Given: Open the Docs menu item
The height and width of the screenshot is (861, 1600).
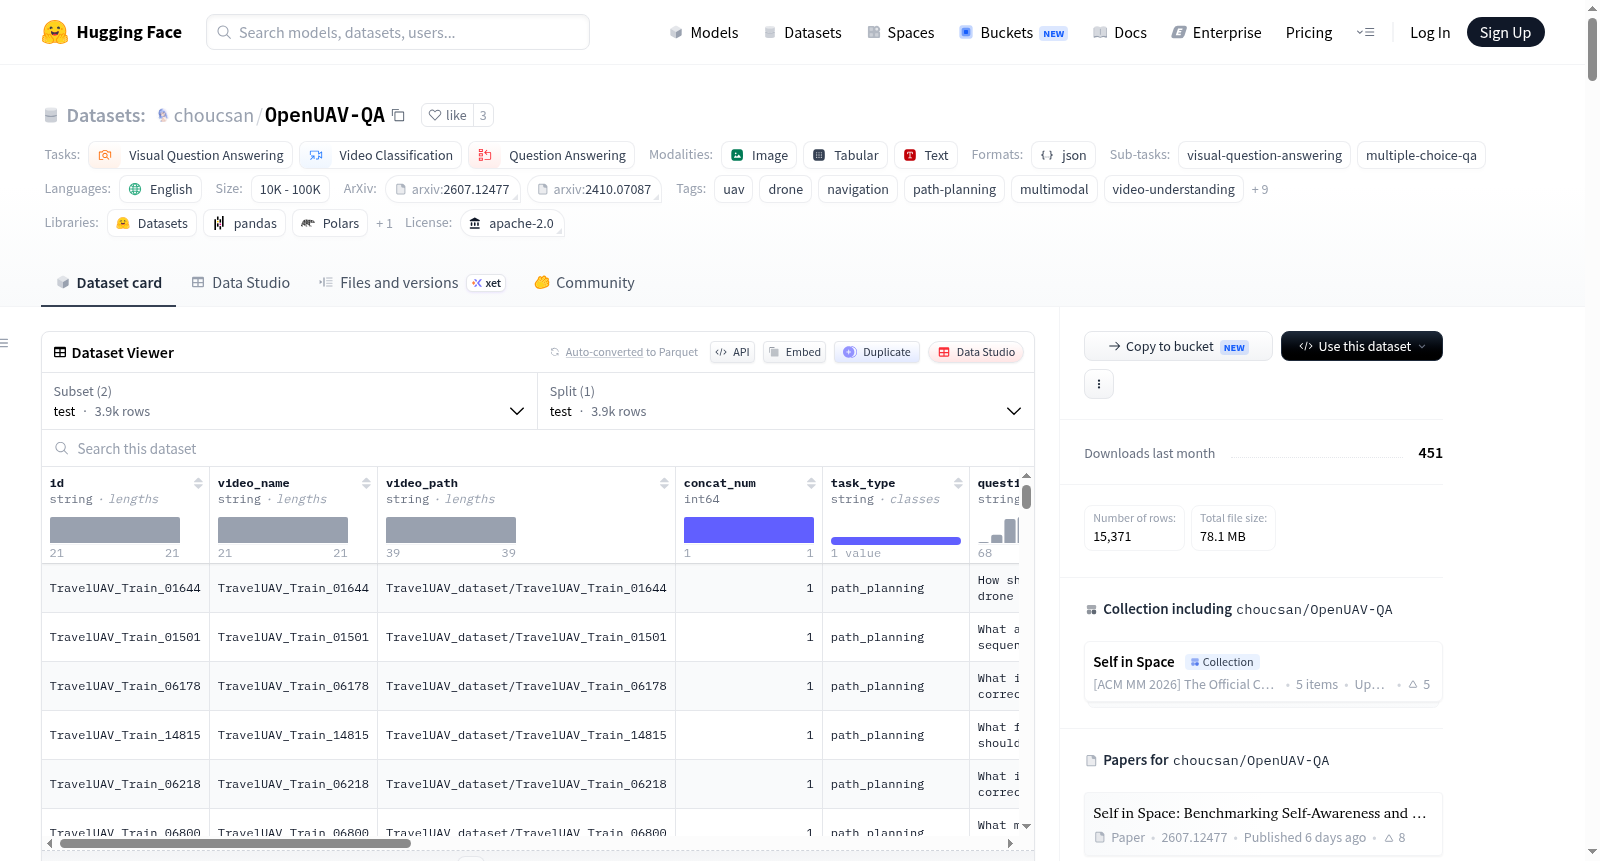Looking at the screenshot, I should (x=1120, y=32).
